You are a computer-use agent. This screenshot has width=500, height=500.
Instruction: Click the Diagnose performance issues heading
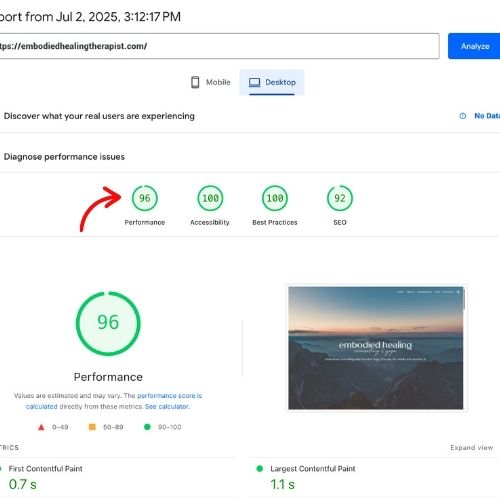(x=64, y=157)
